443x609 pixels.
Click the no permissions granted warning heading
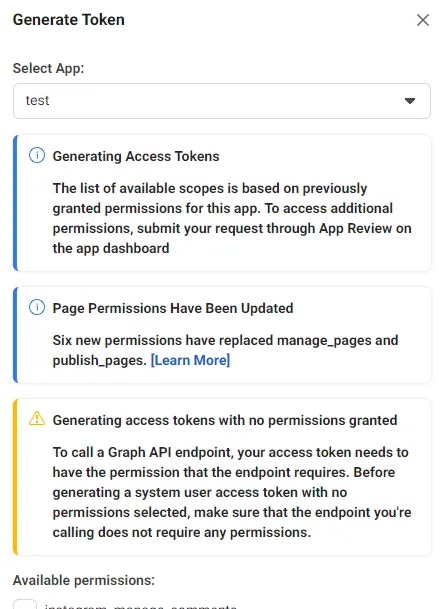[x=225, y=420]
